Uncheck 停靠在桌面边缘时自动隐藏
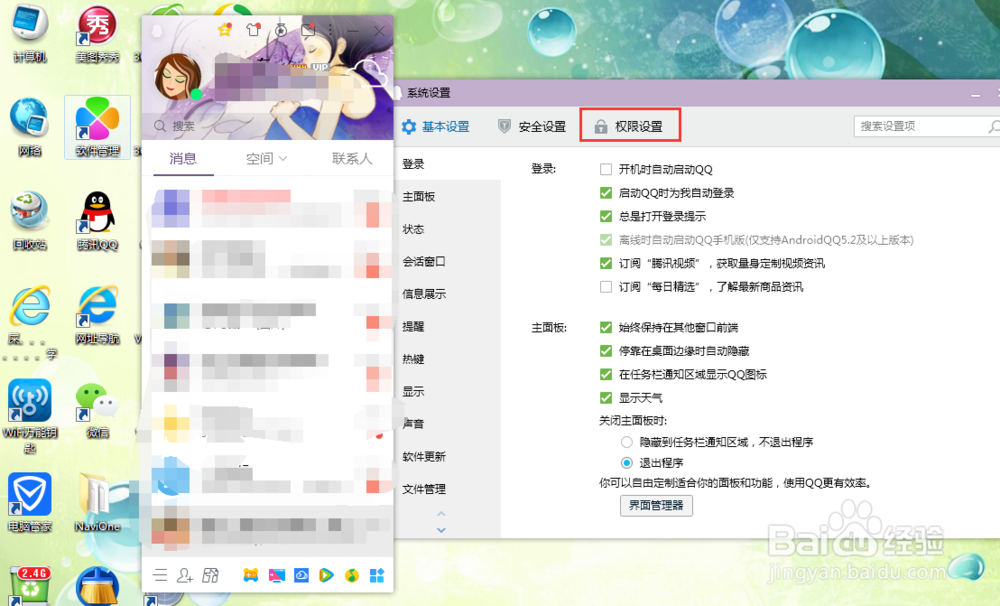The width and height of the screenshot is (1000, 606). pos(606,351)
